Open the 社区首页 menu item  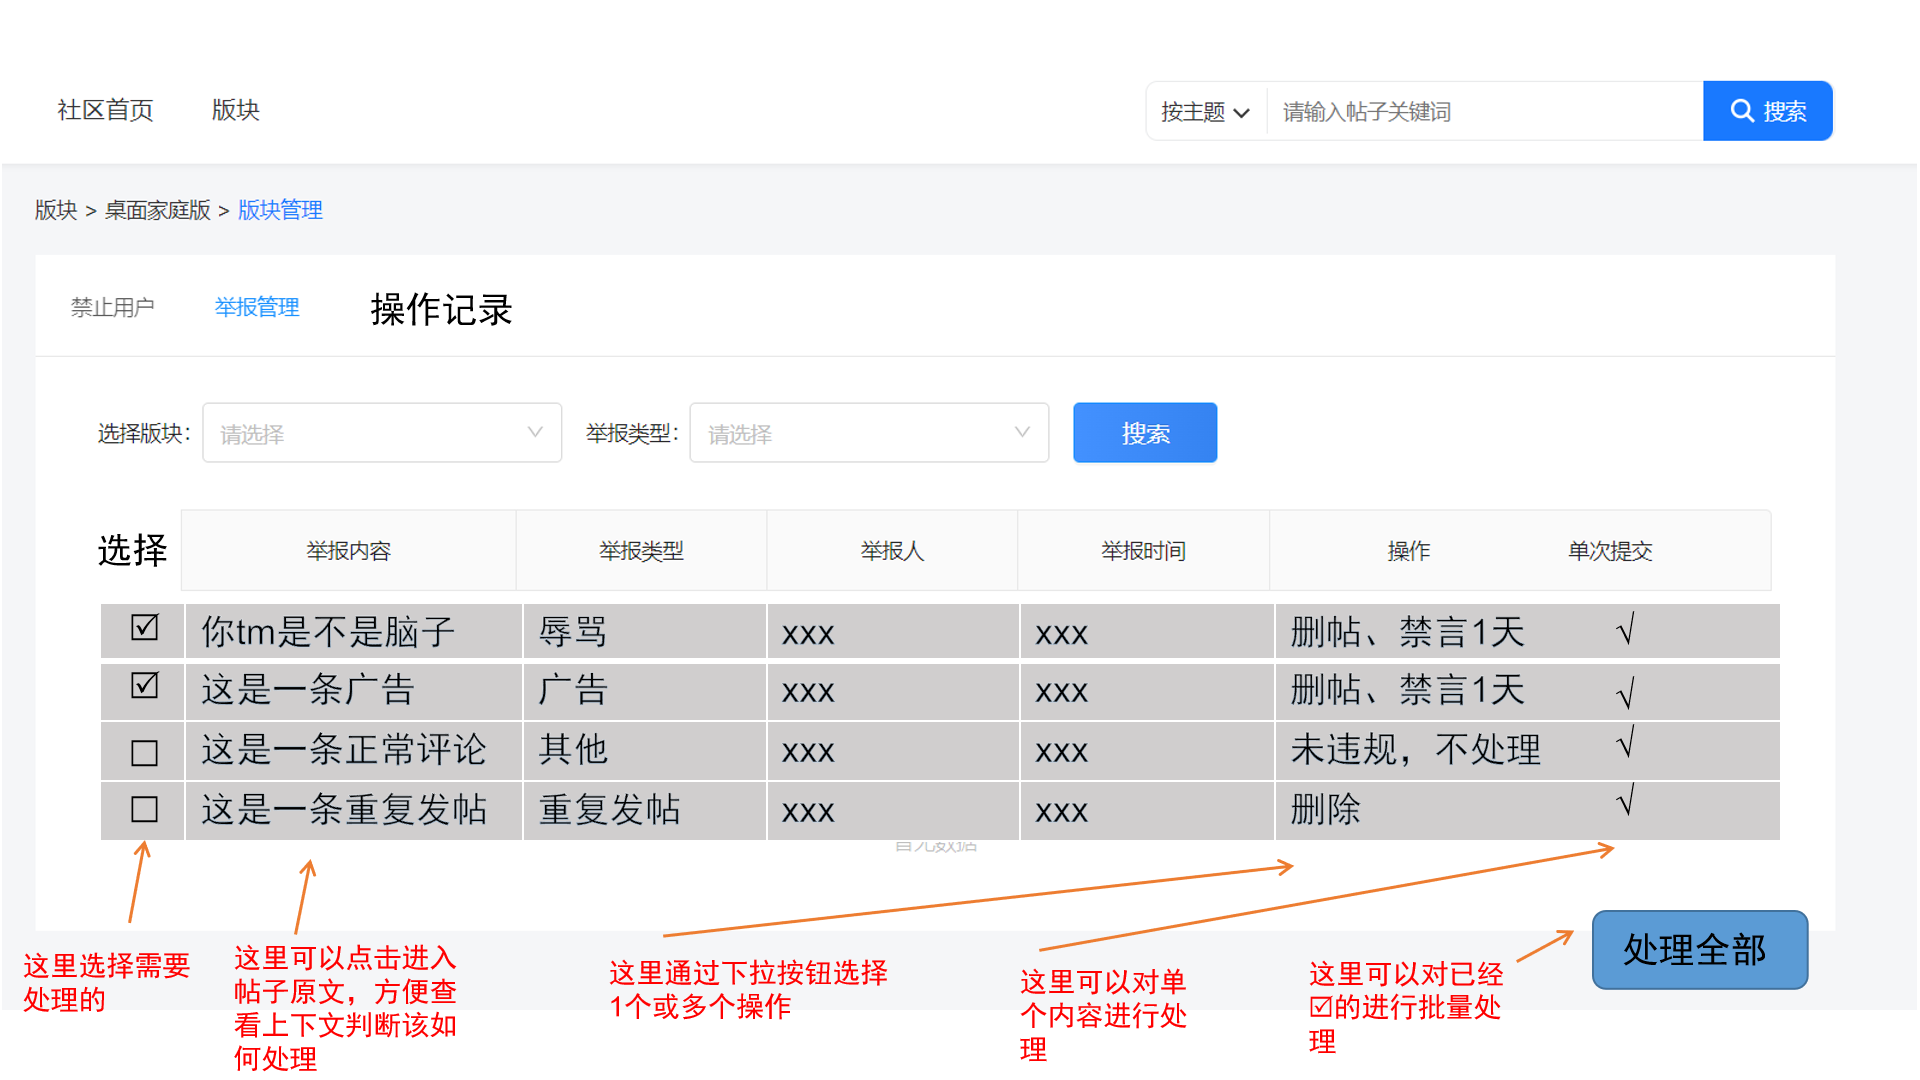click(105, 110)
